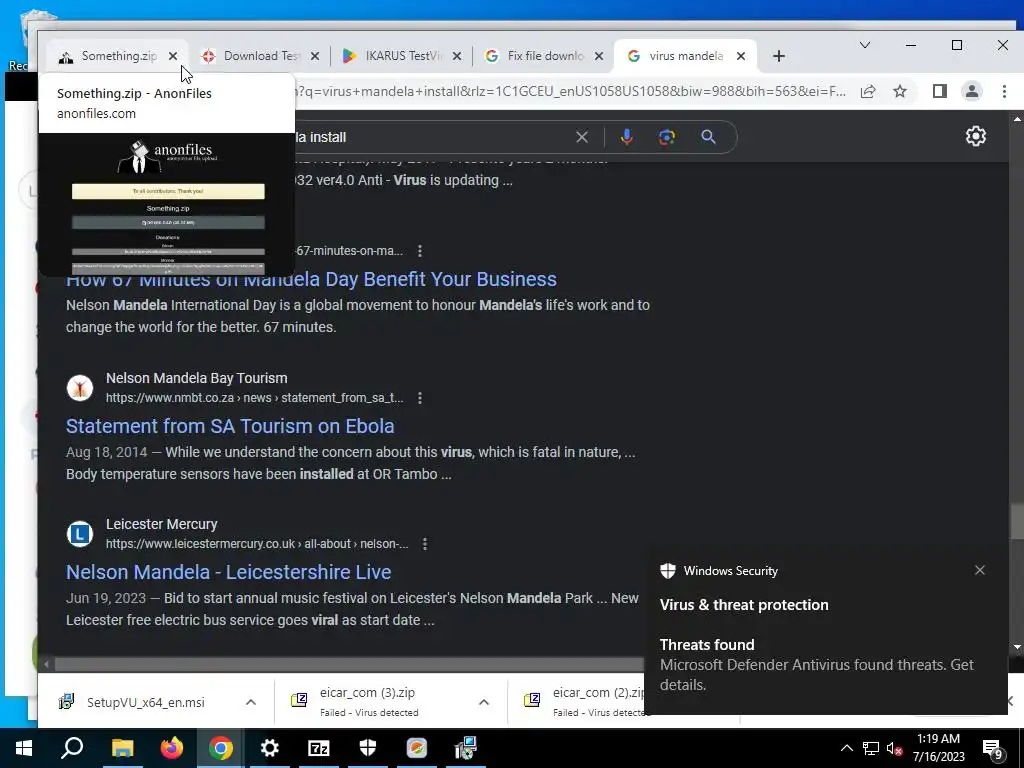Start search by voice microphone

coord(626,137)
